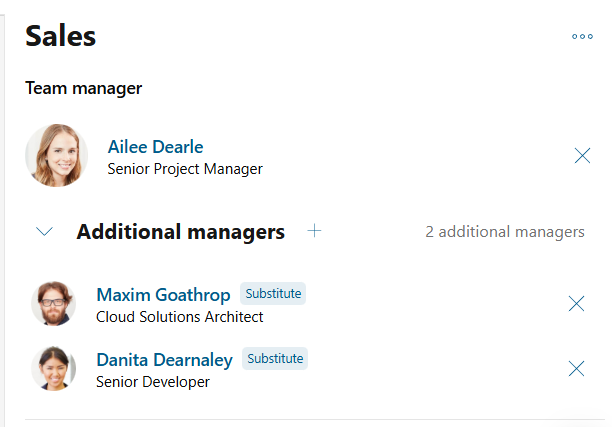
Task: Click the "Senior Project Manager" job title
Action: 185,169
